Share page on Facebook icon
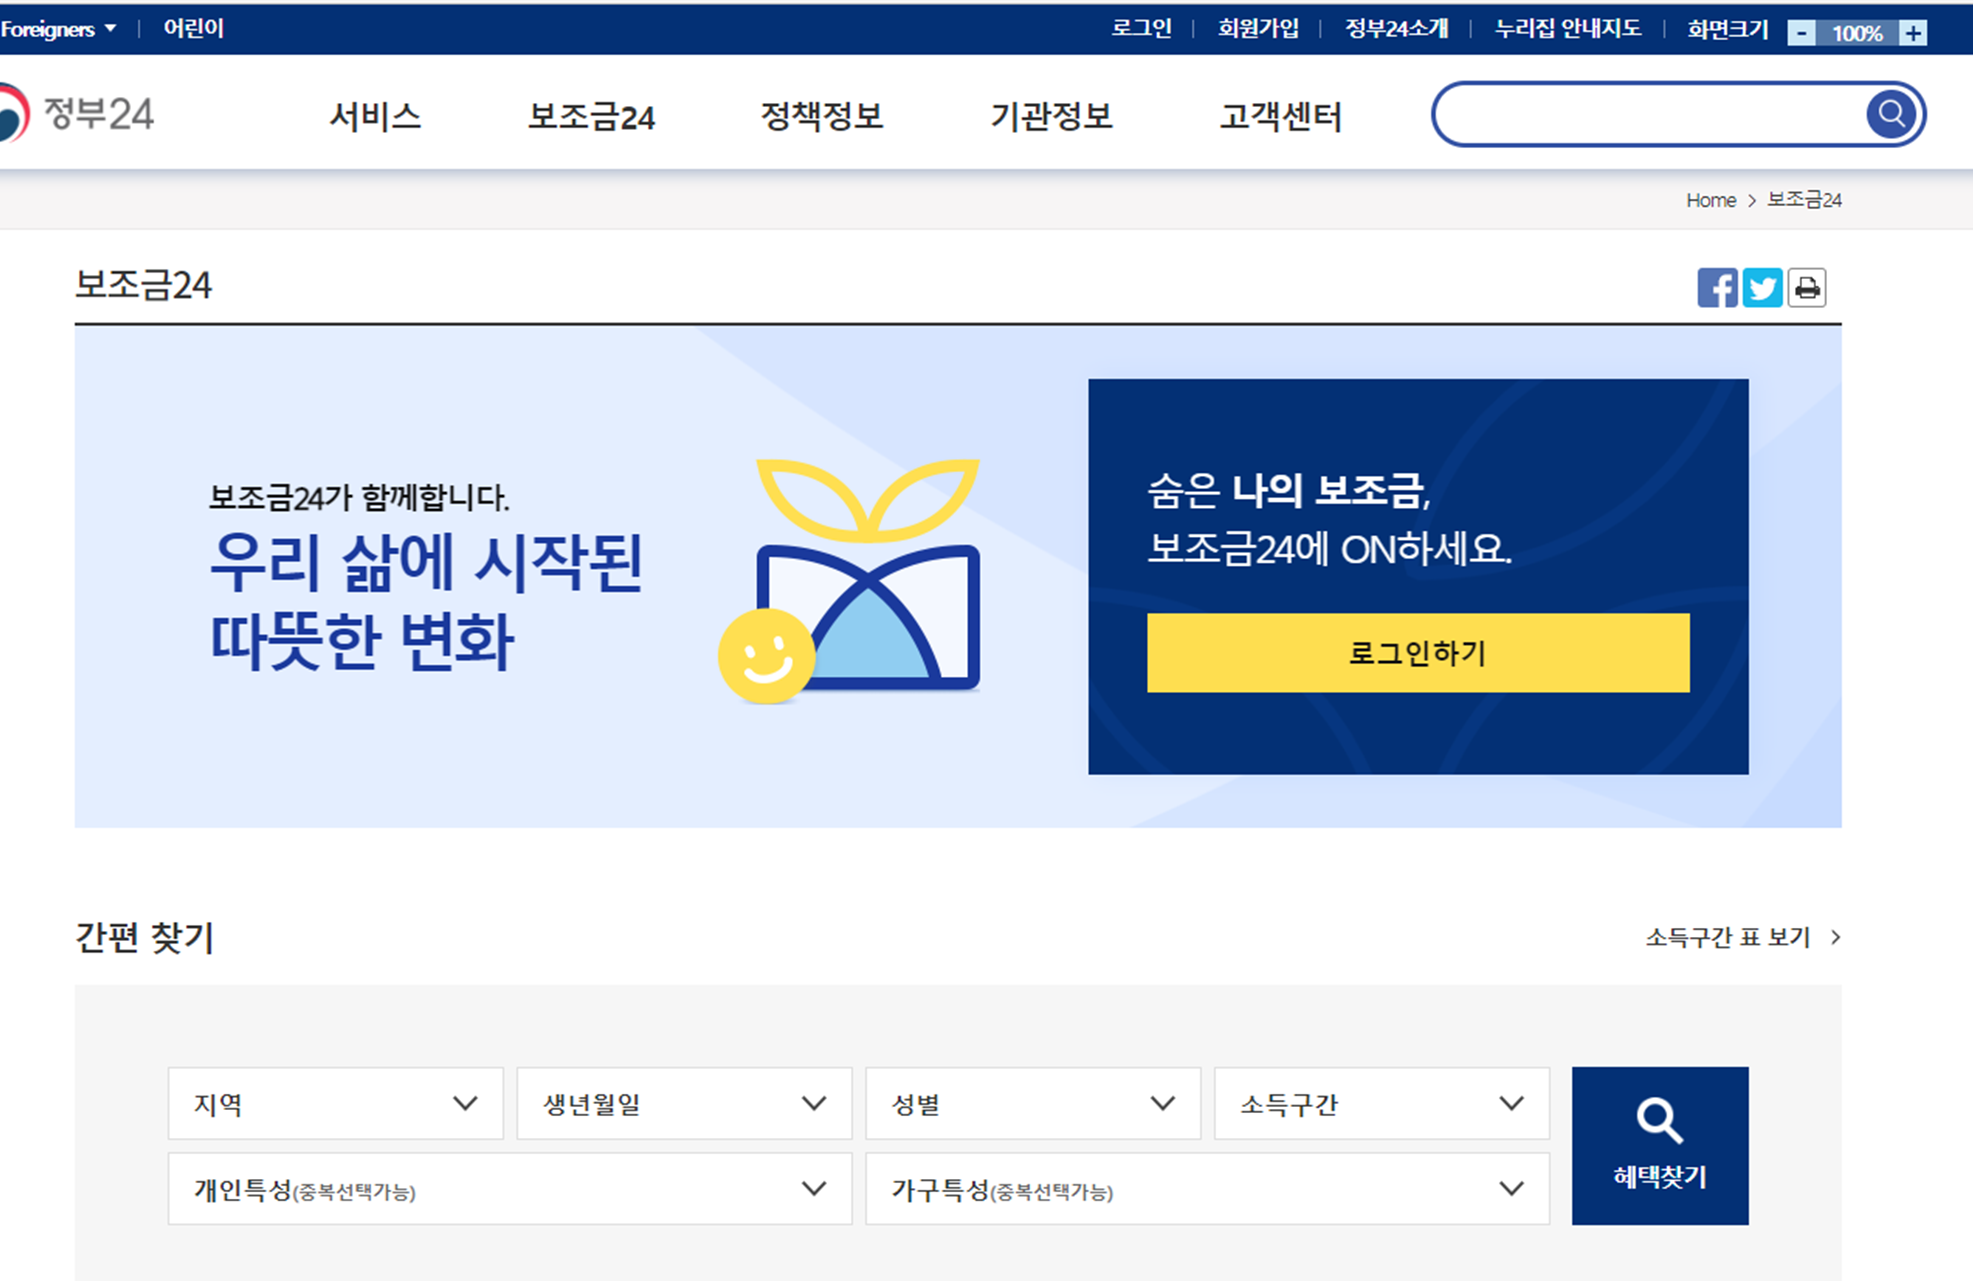This screenshot has width=1973, height=1281. (1716, 288)
